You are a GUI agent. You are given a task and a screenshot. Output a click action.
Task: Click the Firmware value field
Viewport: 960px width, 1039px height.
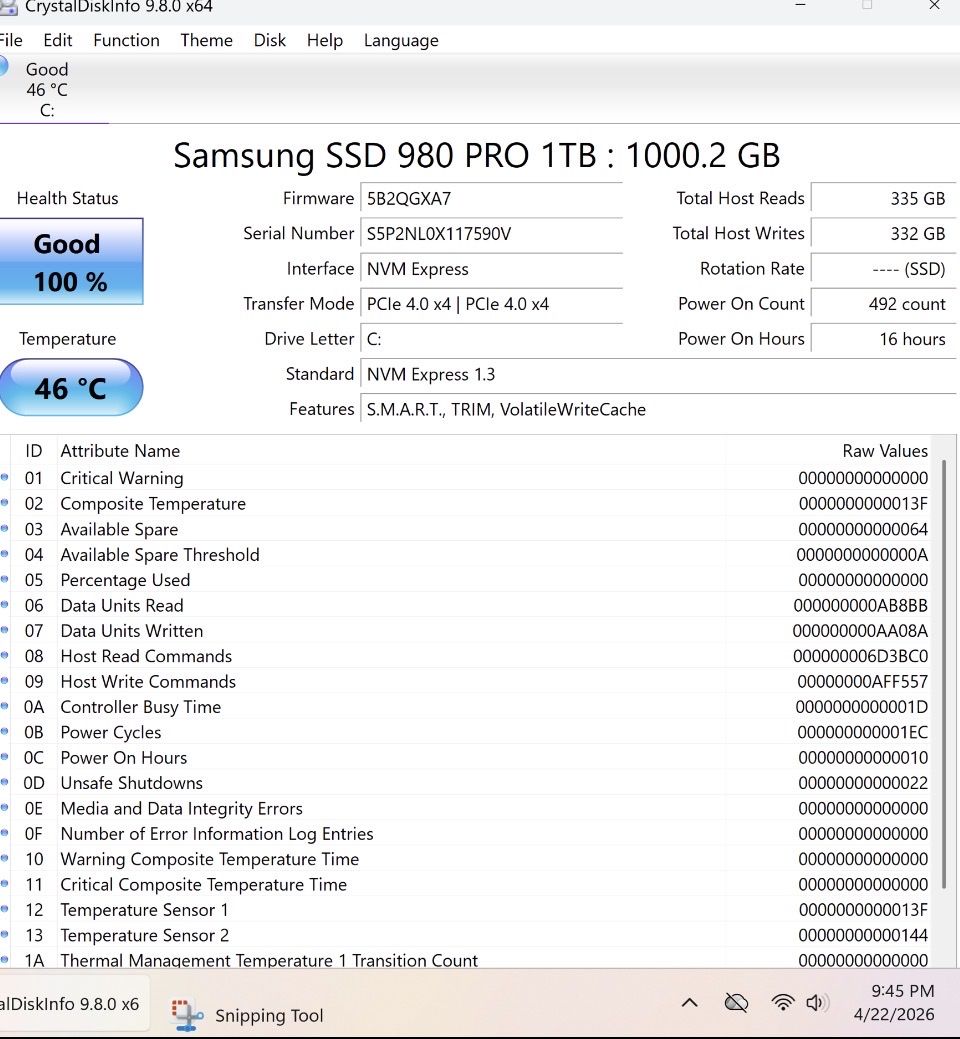(490, 198)
